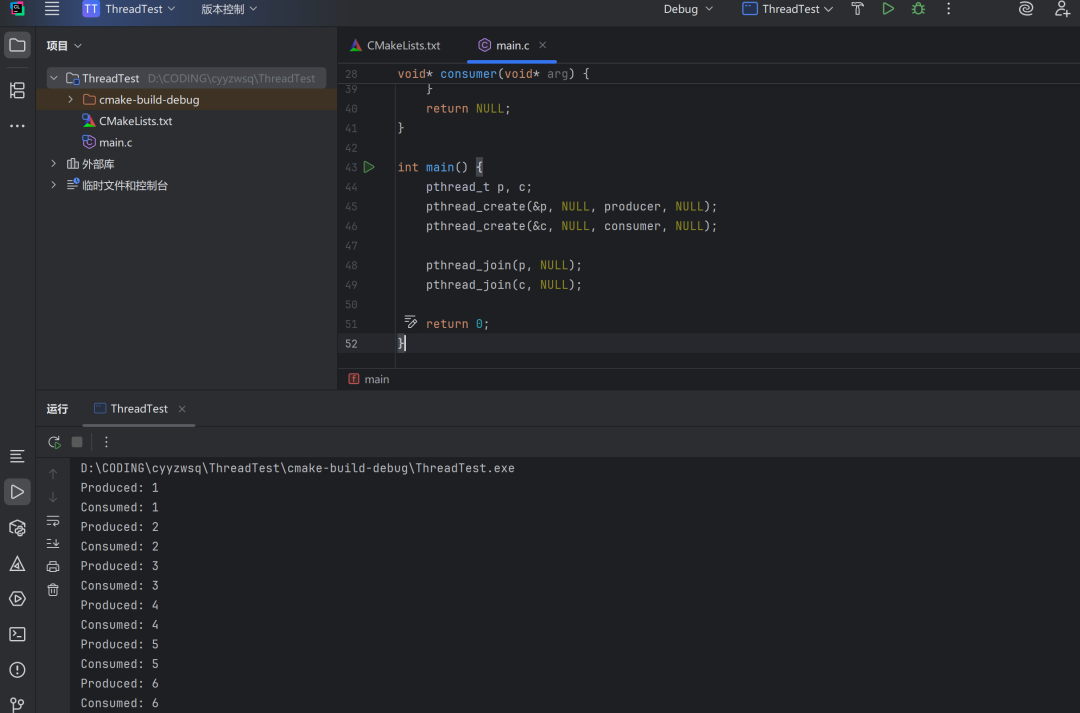Open the ThreadTest run configuration dropdown
This screenshot has width=1080, height=713.
click(787, 9)
